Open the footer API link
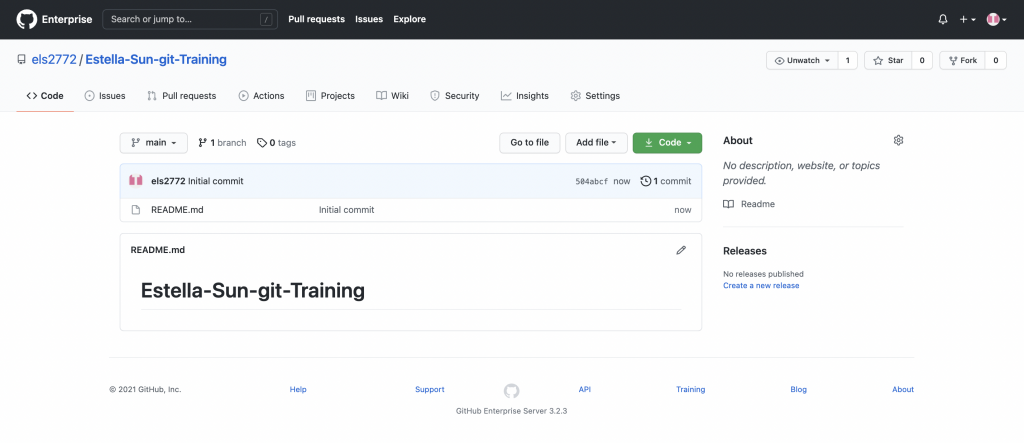This screenshot has height=443, width=1024. coord(584,389)
